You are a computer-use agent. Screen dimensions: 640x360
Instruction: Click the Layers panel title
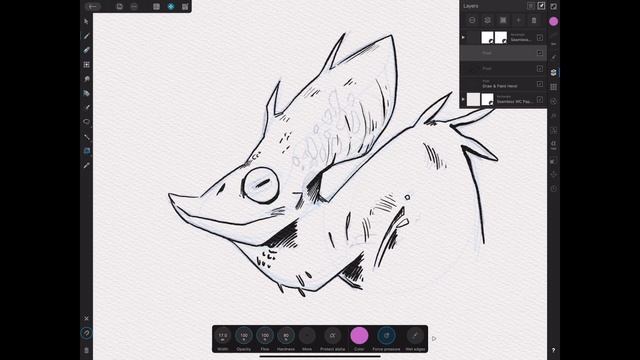pyautogui.click(x=471, y=6)
